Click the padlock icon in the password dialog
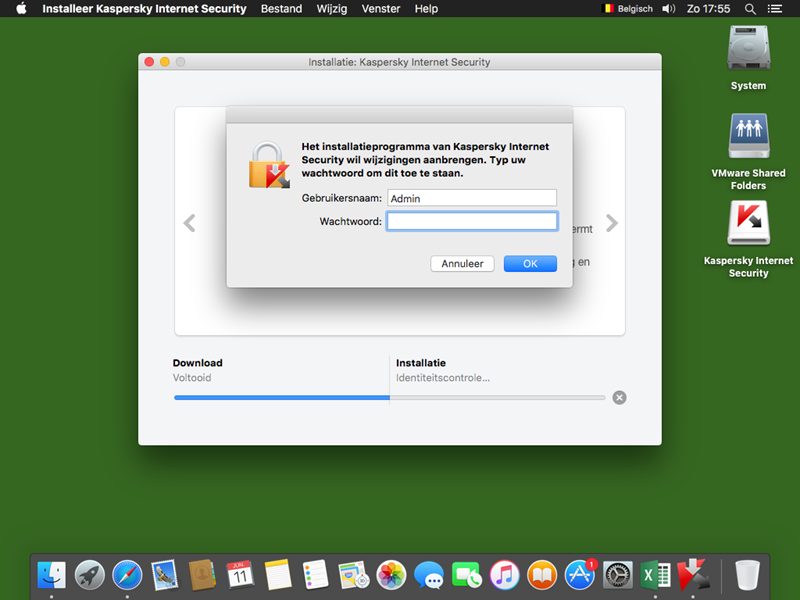The image size is (800, 600). (268, 166)
